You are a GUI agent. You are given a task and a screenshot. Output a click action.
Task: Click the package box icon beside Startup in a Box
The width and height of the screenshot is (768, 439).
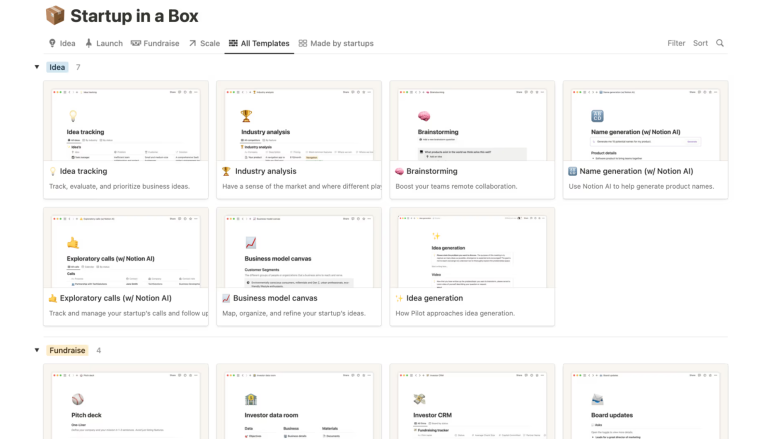55,16
